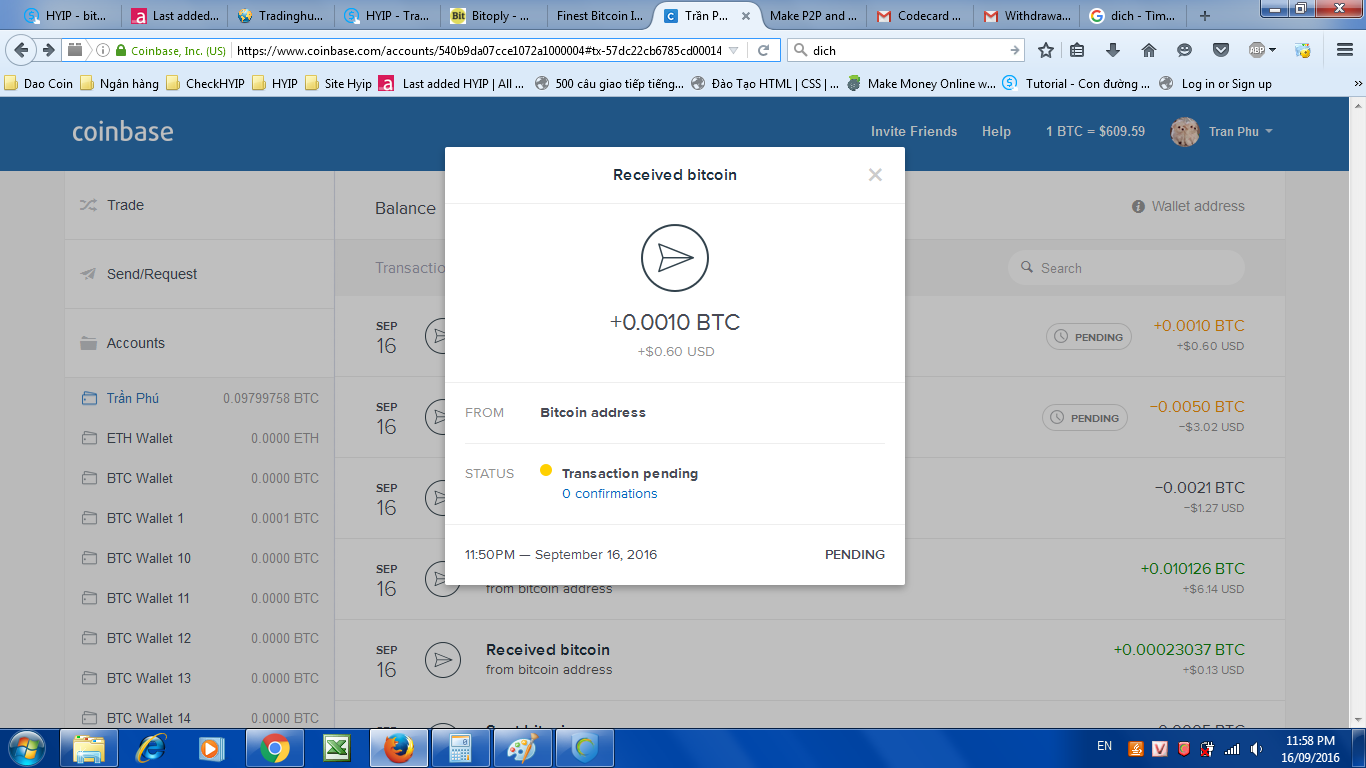Open the 'Log in or Sign up' bookmark

click(x=1215, y=84)
